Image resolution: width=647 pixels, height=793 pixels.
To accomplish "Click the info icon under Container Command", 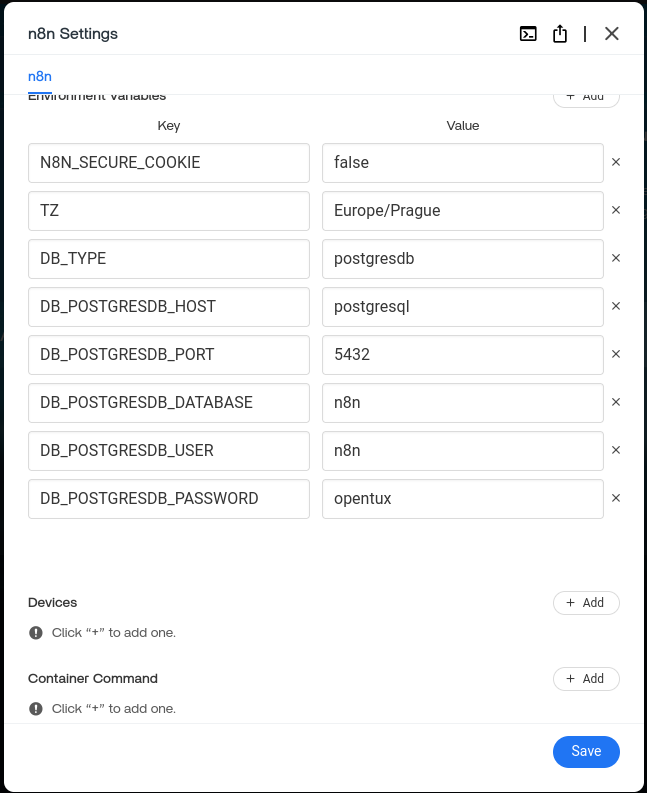I will coord(36,709).
